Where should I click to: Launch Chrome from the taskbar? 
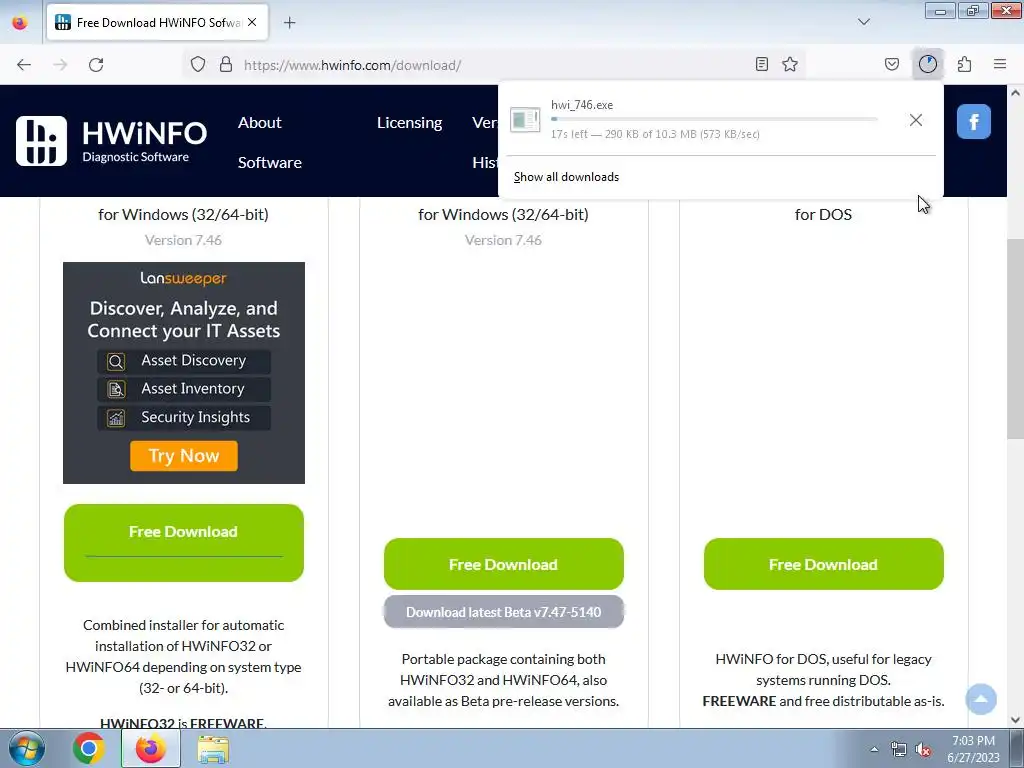[89, 748]
